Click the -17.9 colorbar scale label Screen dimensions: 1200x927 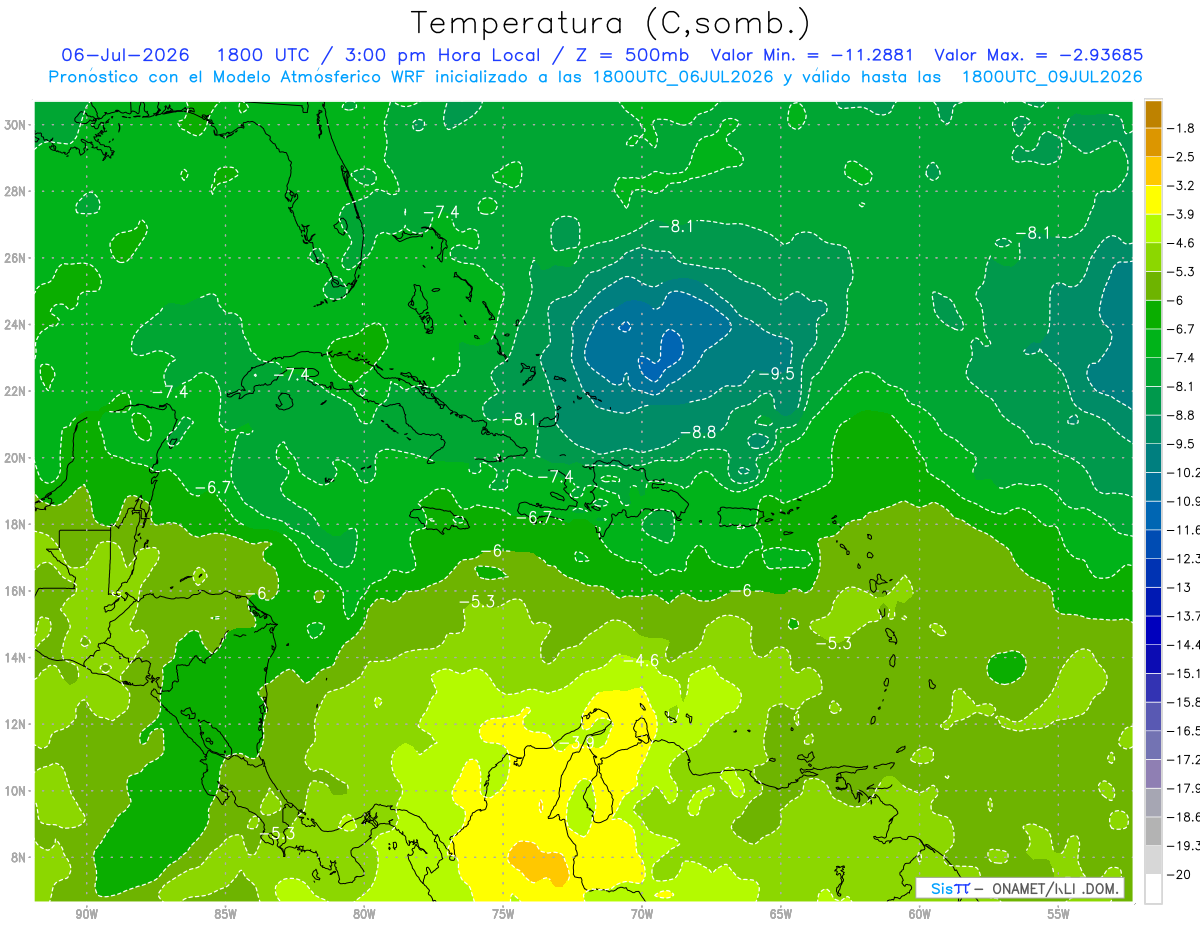click(x=1182, y=788)
